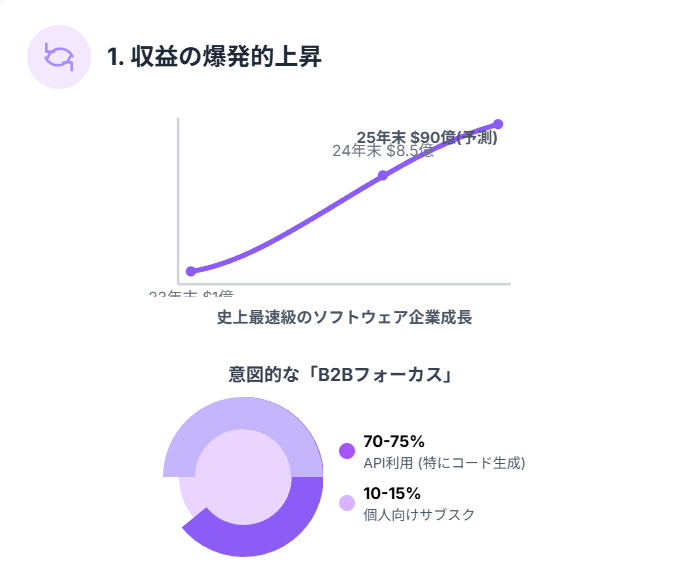Select the 25年末 data point on the line
The image size is (687, 577).
498,124
